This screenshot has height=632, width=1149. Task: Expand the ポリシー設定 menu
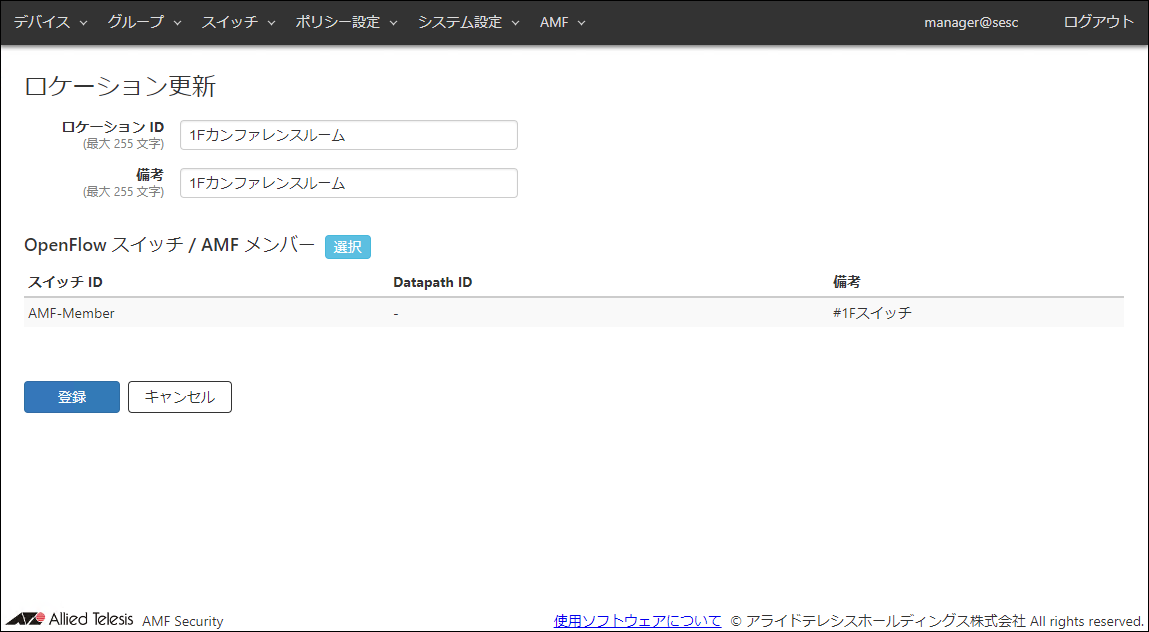[346, 22]
